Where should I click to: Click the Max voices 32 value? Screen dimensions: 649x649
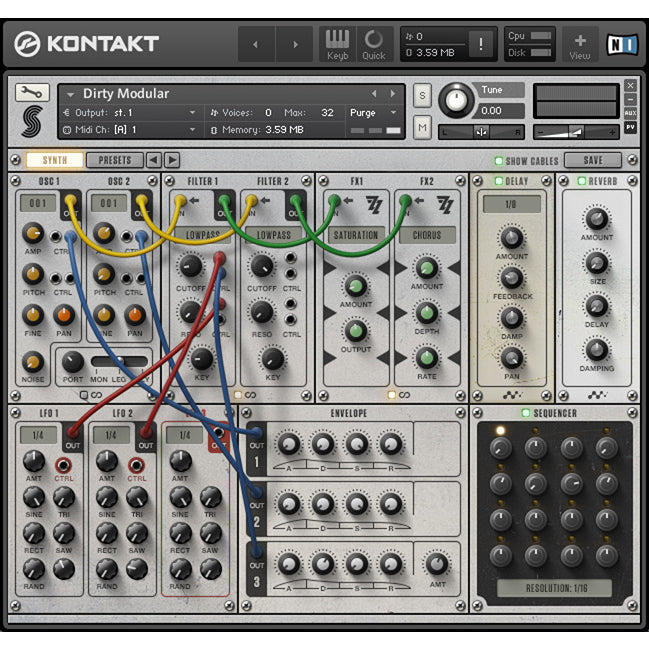click(327, 113)
